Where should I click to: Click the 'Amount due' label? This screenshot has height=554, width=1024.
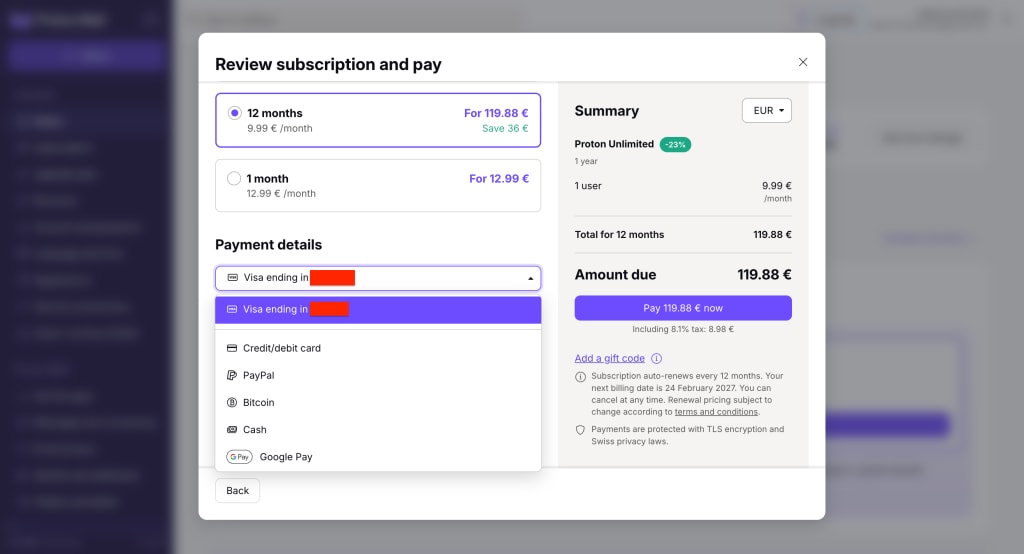tap(615, 275)
